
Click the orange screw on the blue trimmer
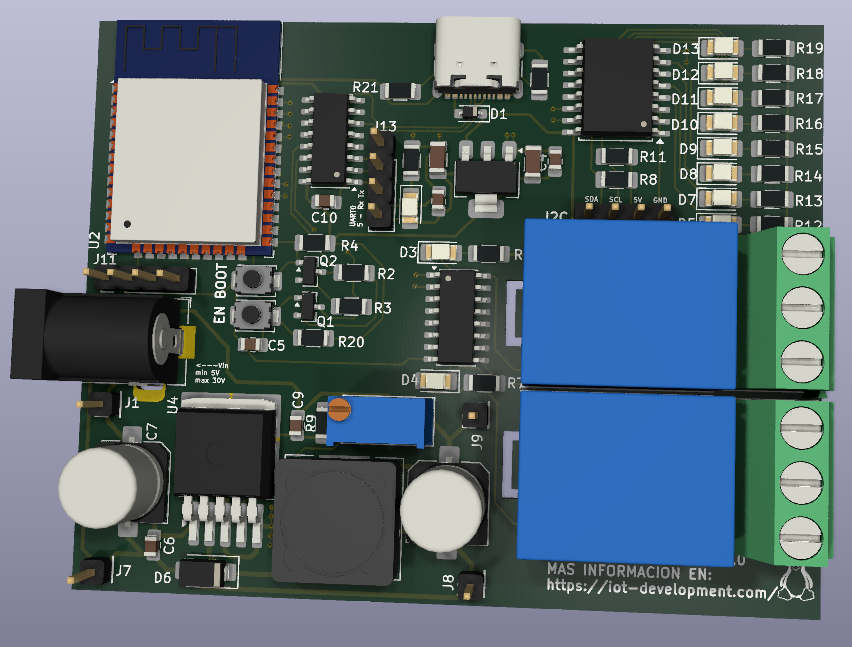tap(339, 408)
